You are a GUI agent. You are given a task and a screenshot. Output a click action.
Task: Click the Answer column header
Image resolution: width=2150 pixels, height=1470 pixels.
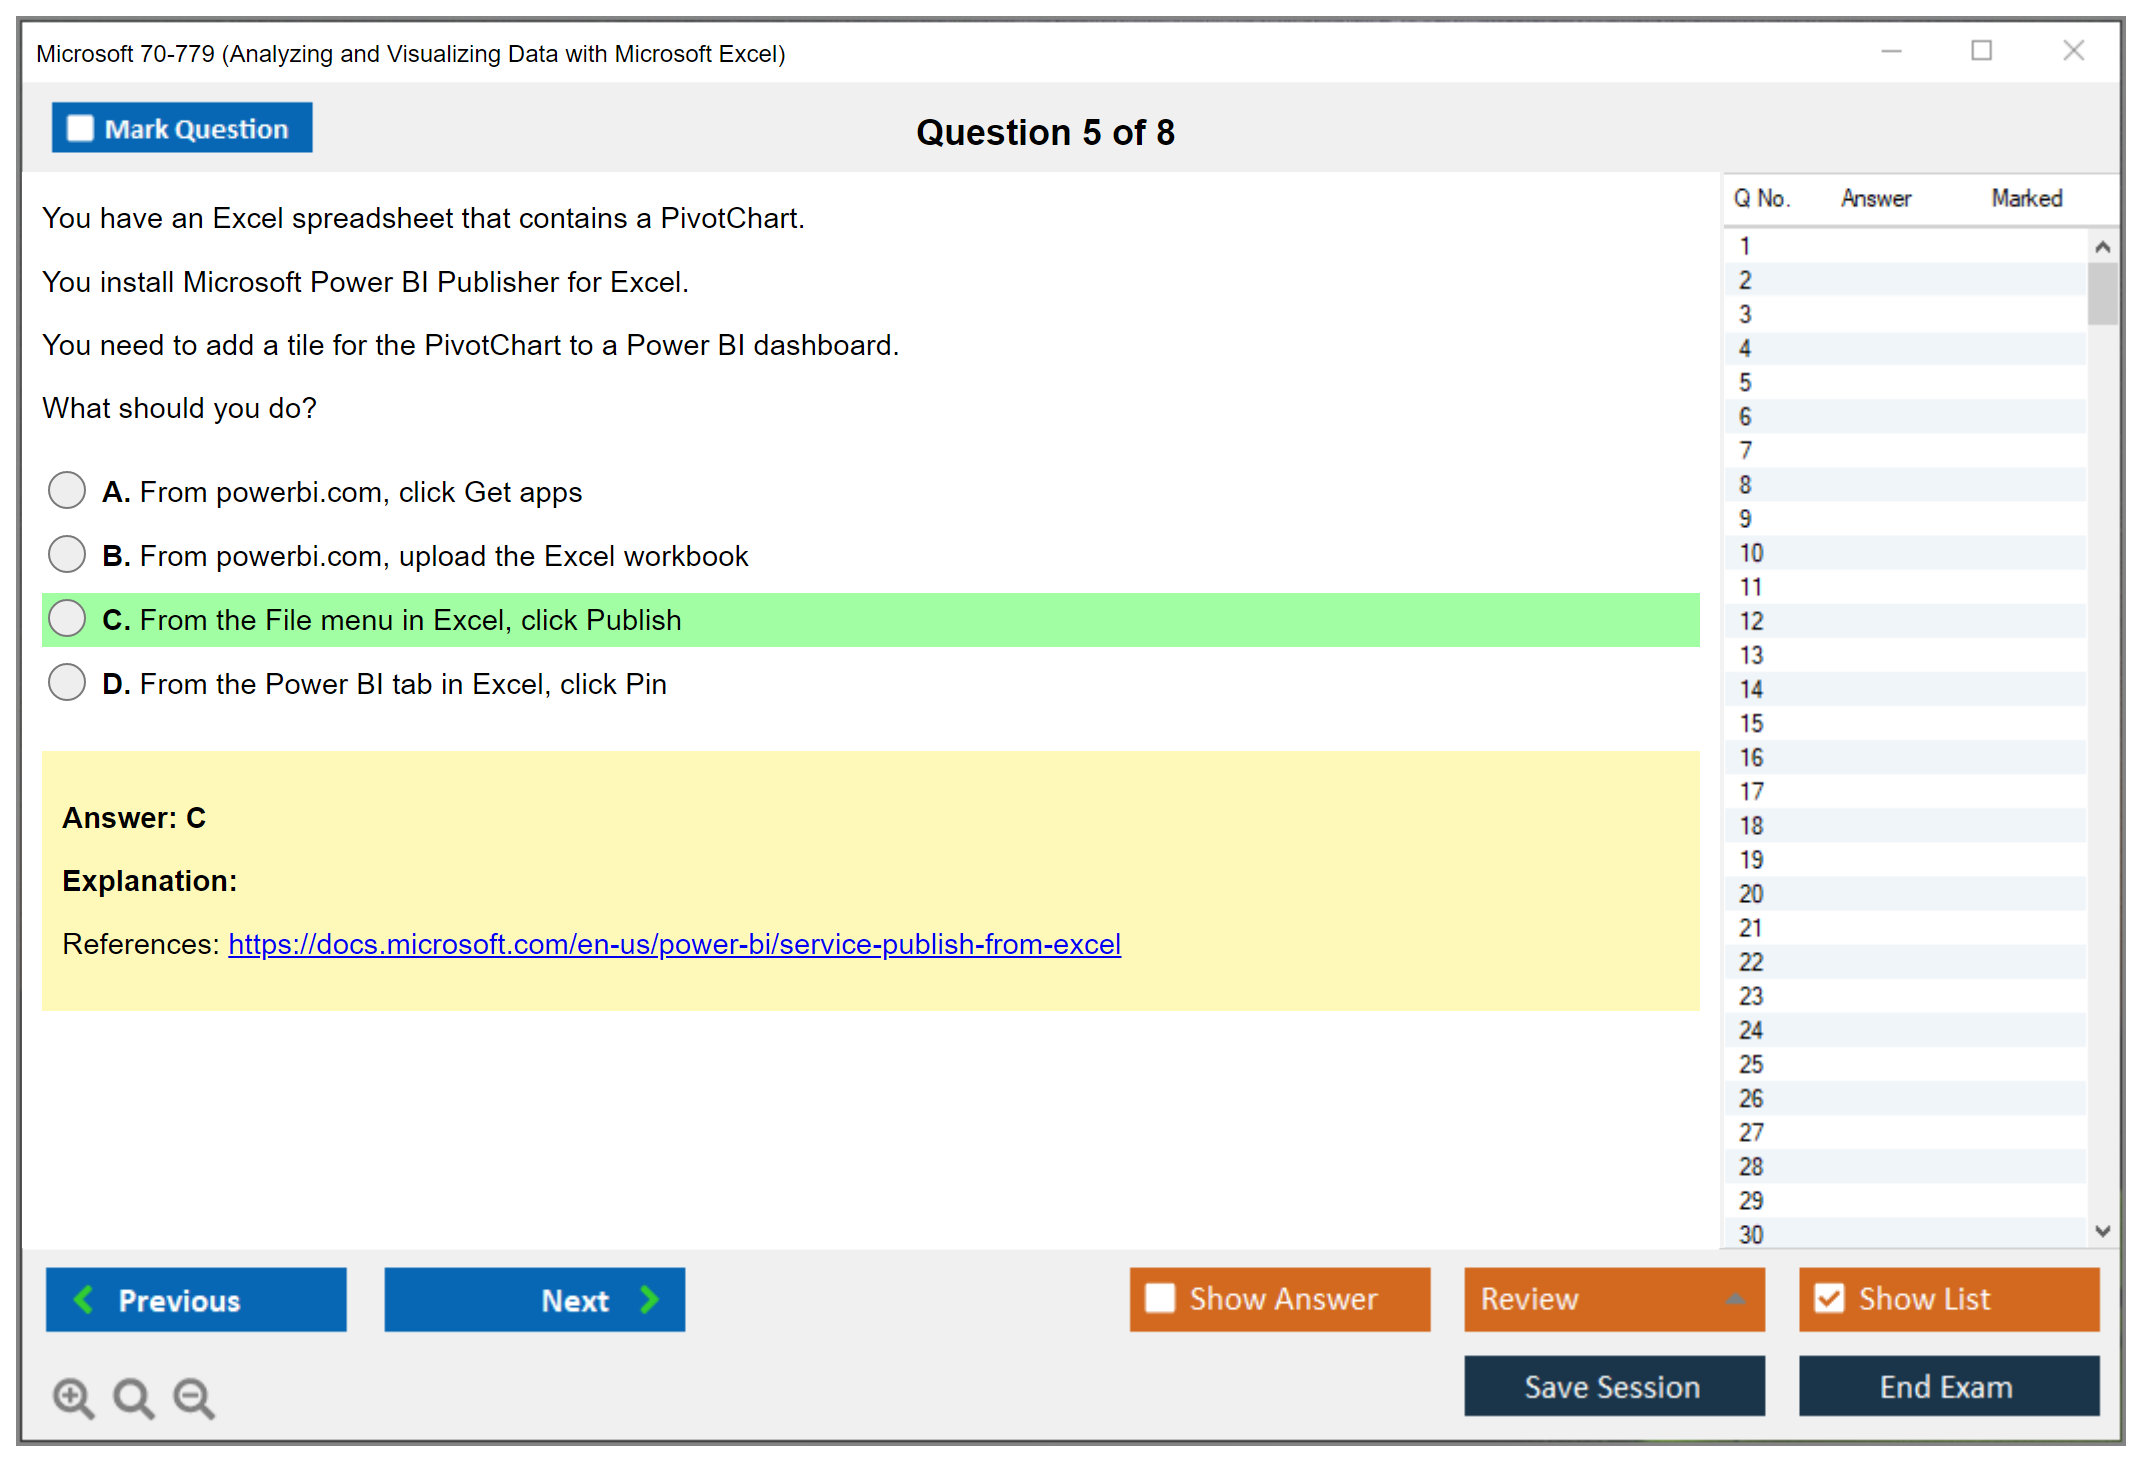1875,198
